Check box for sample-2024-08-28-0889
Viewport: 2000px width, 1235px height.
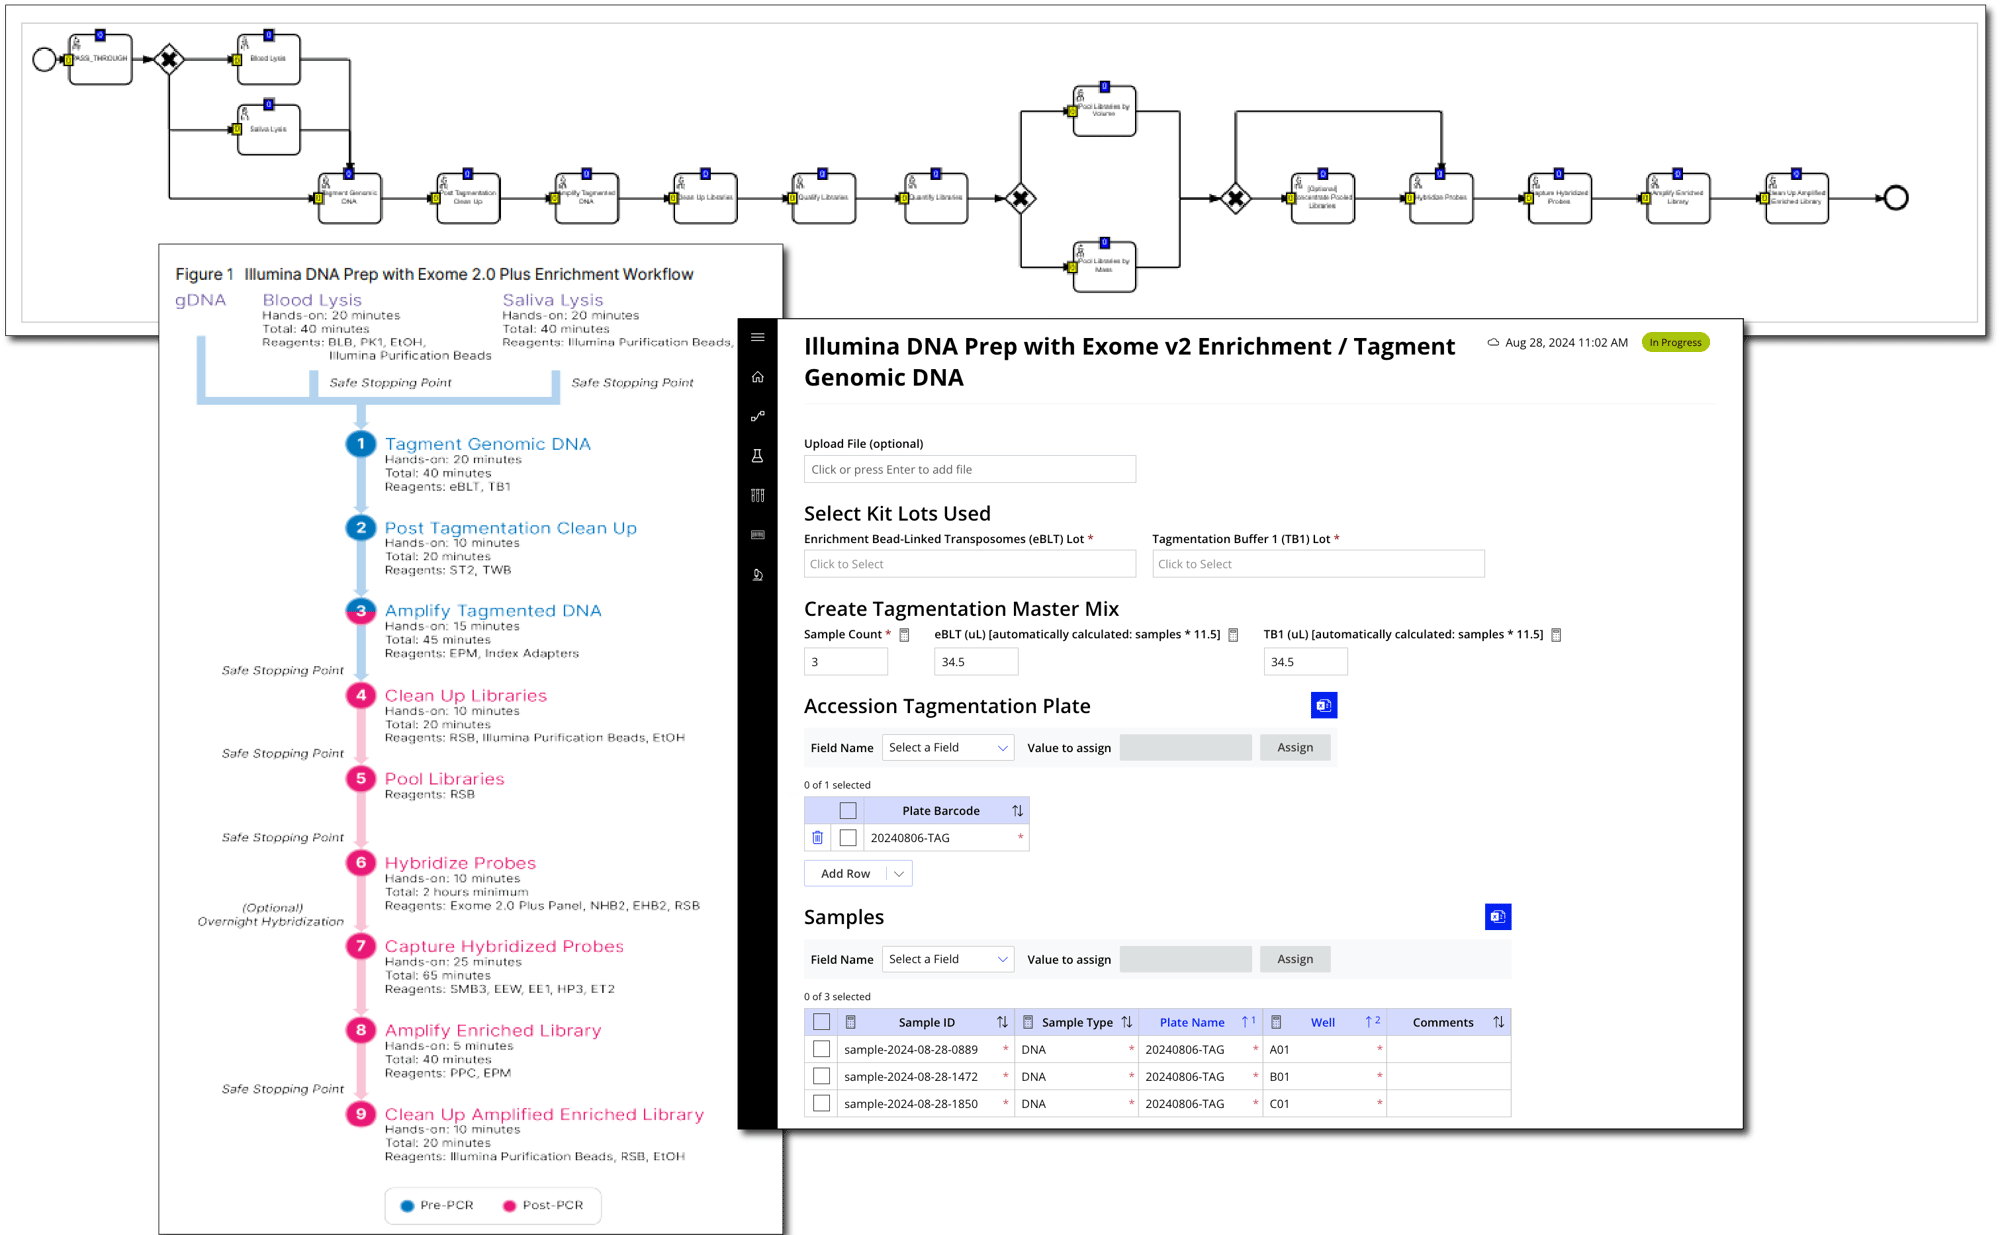[821, 1049]
